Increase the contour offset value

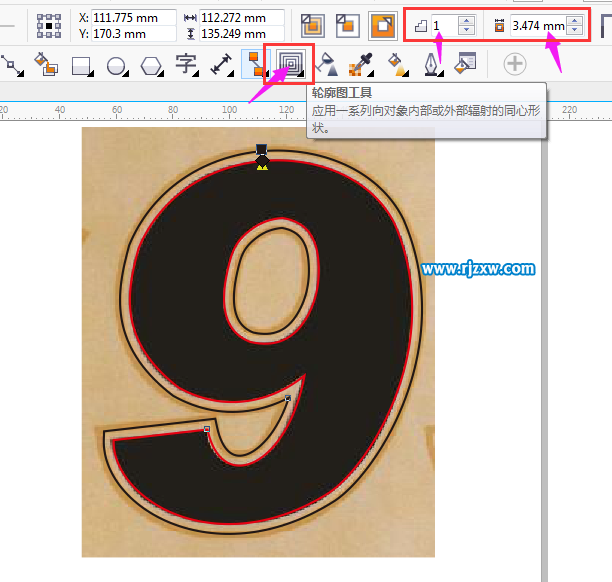pyautogui.click(x=574, y=20)
